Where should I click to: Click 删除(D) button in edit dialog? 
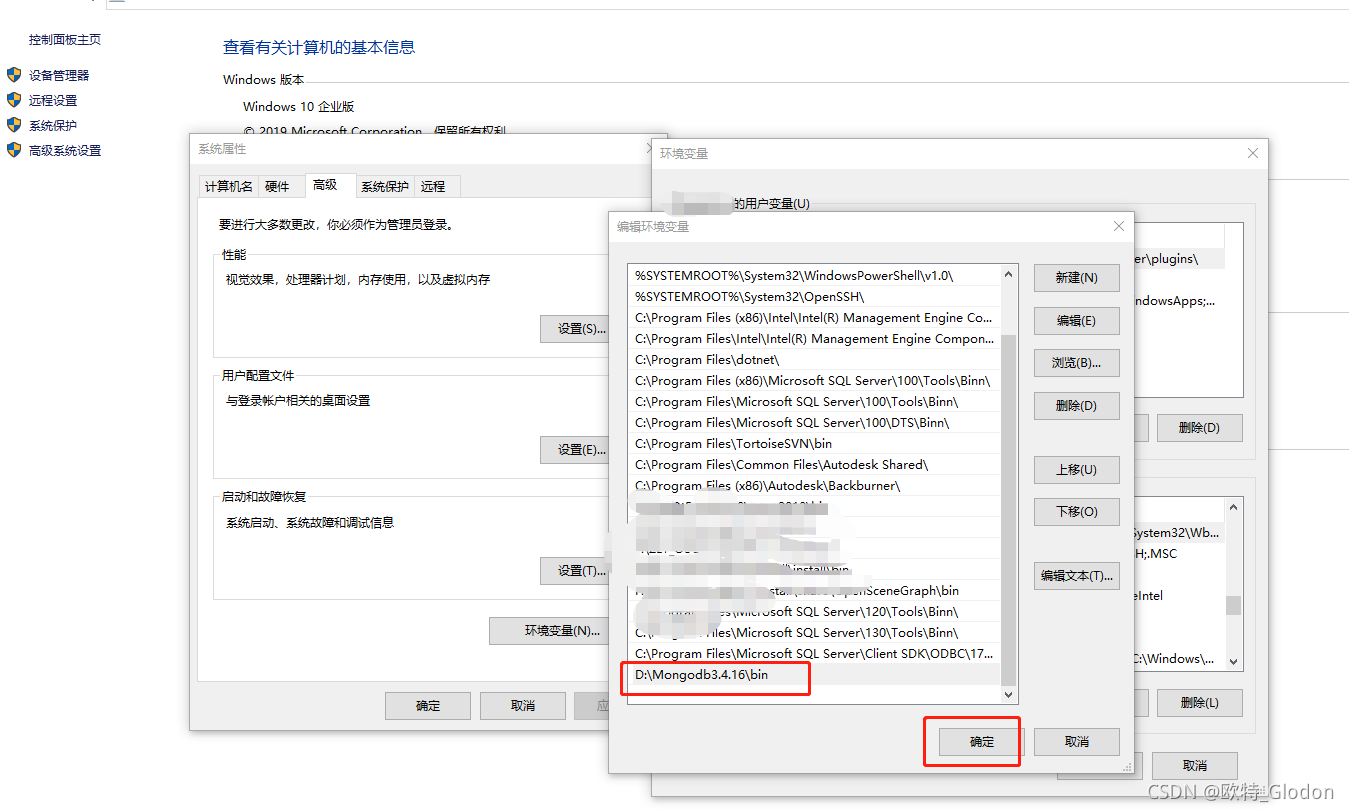[1076, 405]
